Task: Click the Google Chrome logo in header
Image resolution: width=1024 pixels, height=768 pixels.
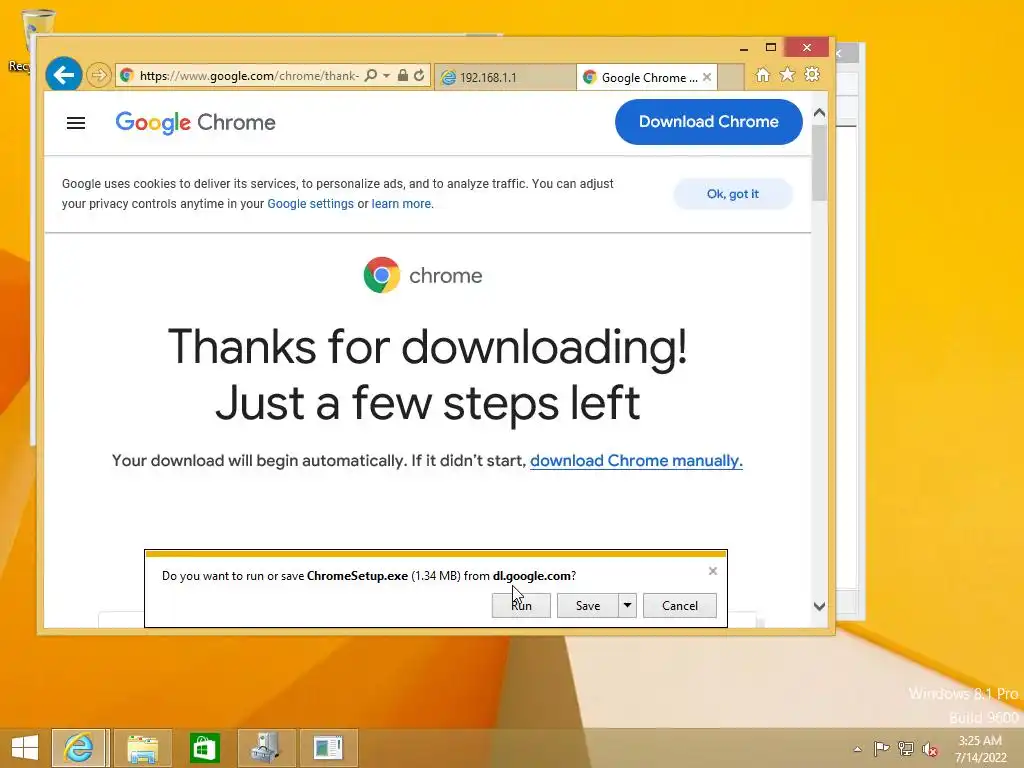Action: click(195, 122)
